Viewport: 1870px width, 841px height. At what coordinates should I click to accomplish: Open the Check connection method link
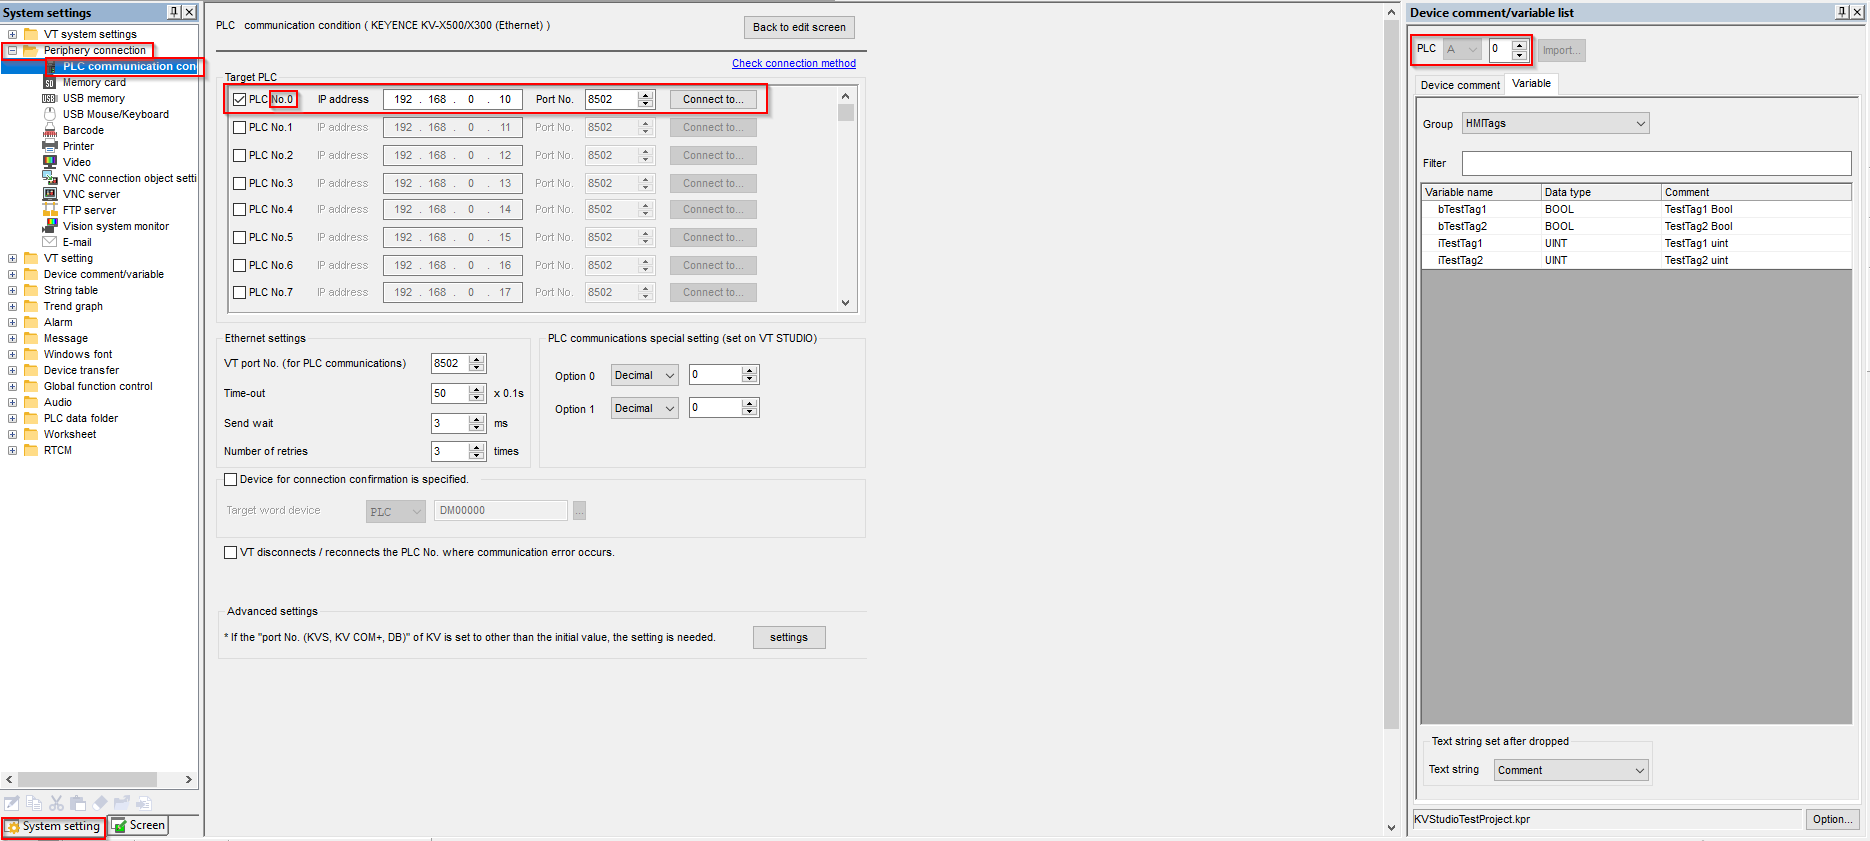coord(794,63)
